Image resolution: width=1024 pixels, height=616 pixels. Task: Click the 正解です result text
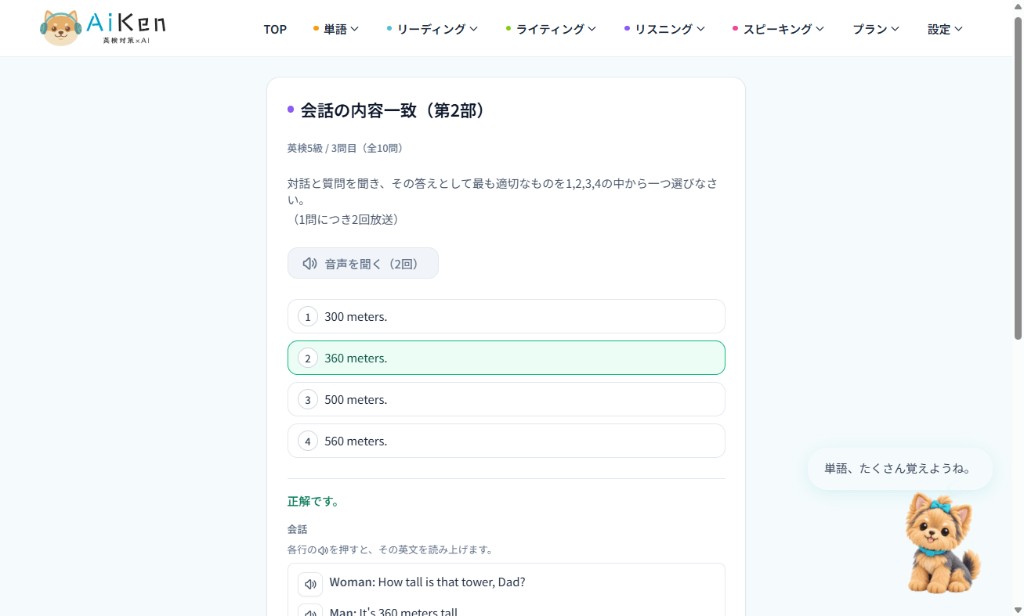click(313, 502)
